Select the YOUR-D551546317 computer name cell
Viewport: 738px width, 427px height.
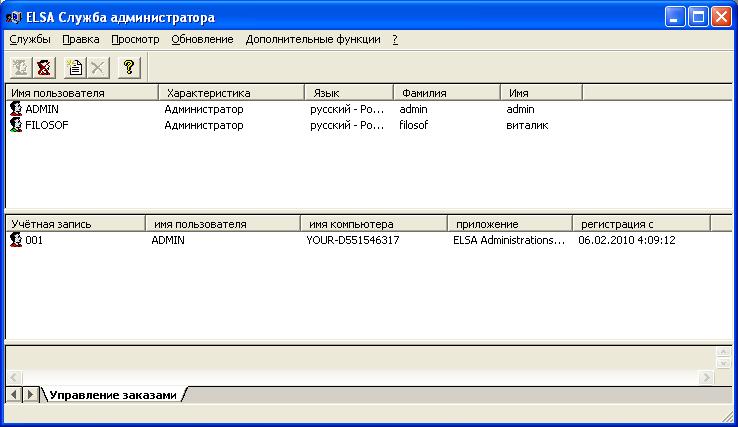coord(353,240)
